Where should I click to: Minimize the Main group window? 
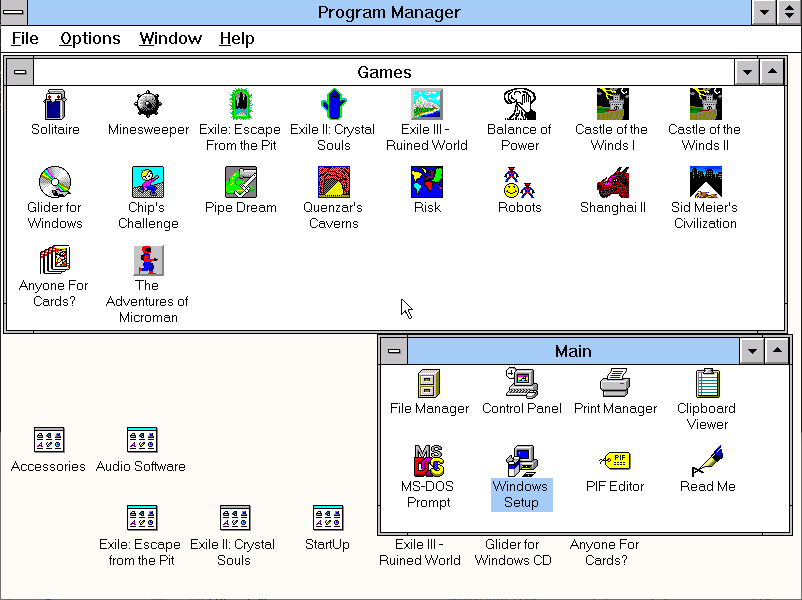click(752, 351)
